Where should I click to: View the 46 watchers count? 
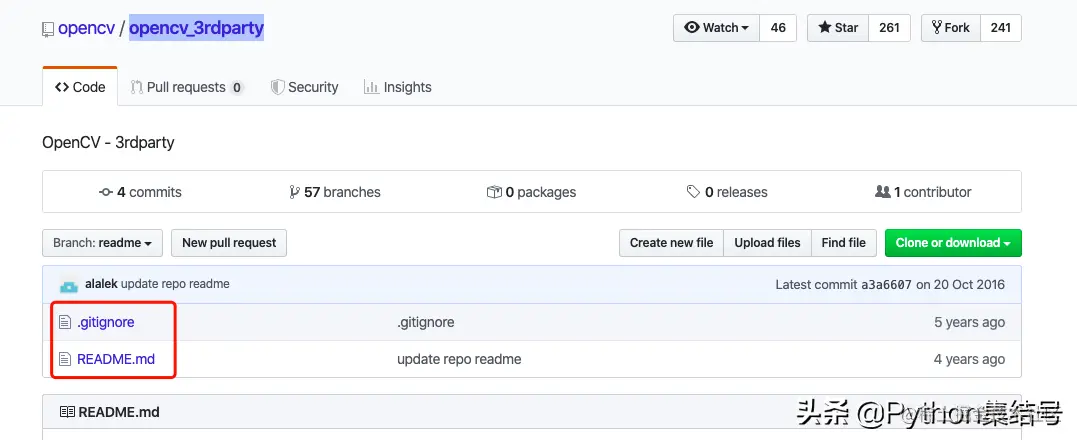tap(778, 27)
